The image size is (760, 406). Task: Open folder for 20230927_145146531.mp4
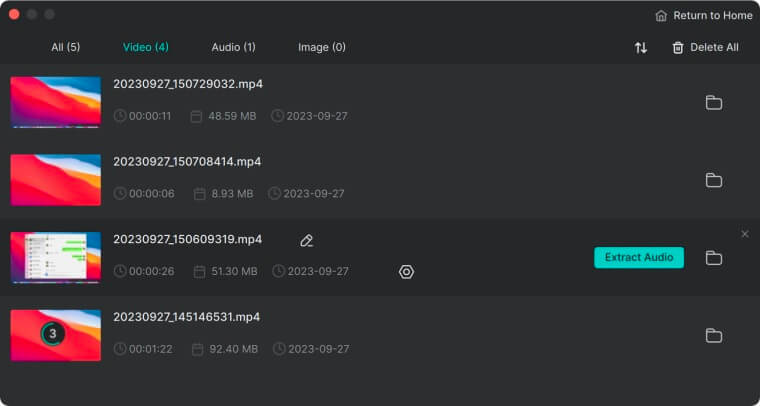(x=713, y=335)
